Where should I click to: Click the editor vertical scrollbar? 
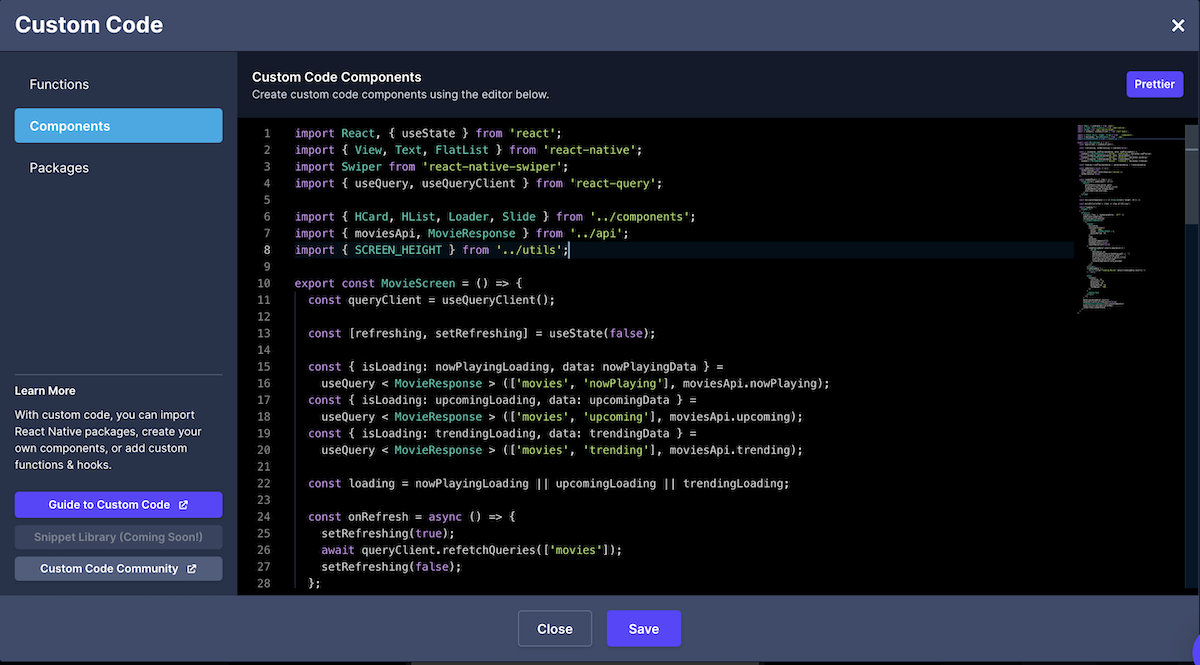tap(1191, 173)
